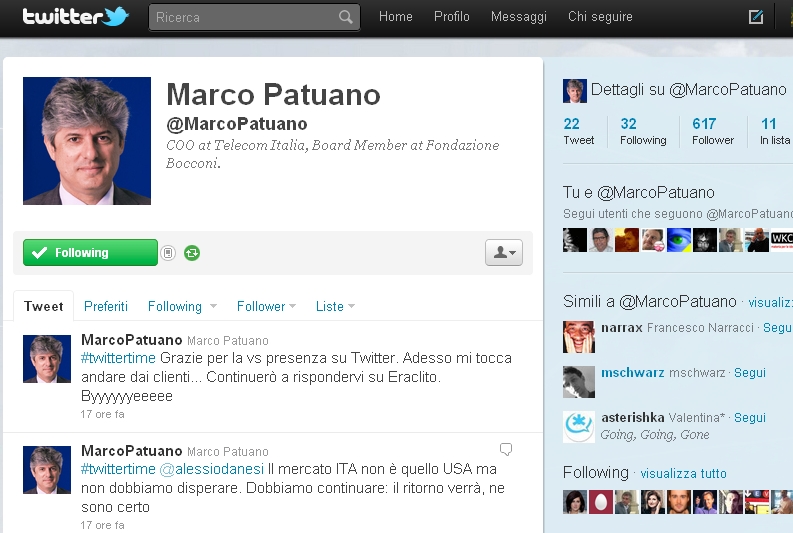Click the search magnifier icon
The width and height of the screenshot is (793, 533).
[x=345, y=17]
